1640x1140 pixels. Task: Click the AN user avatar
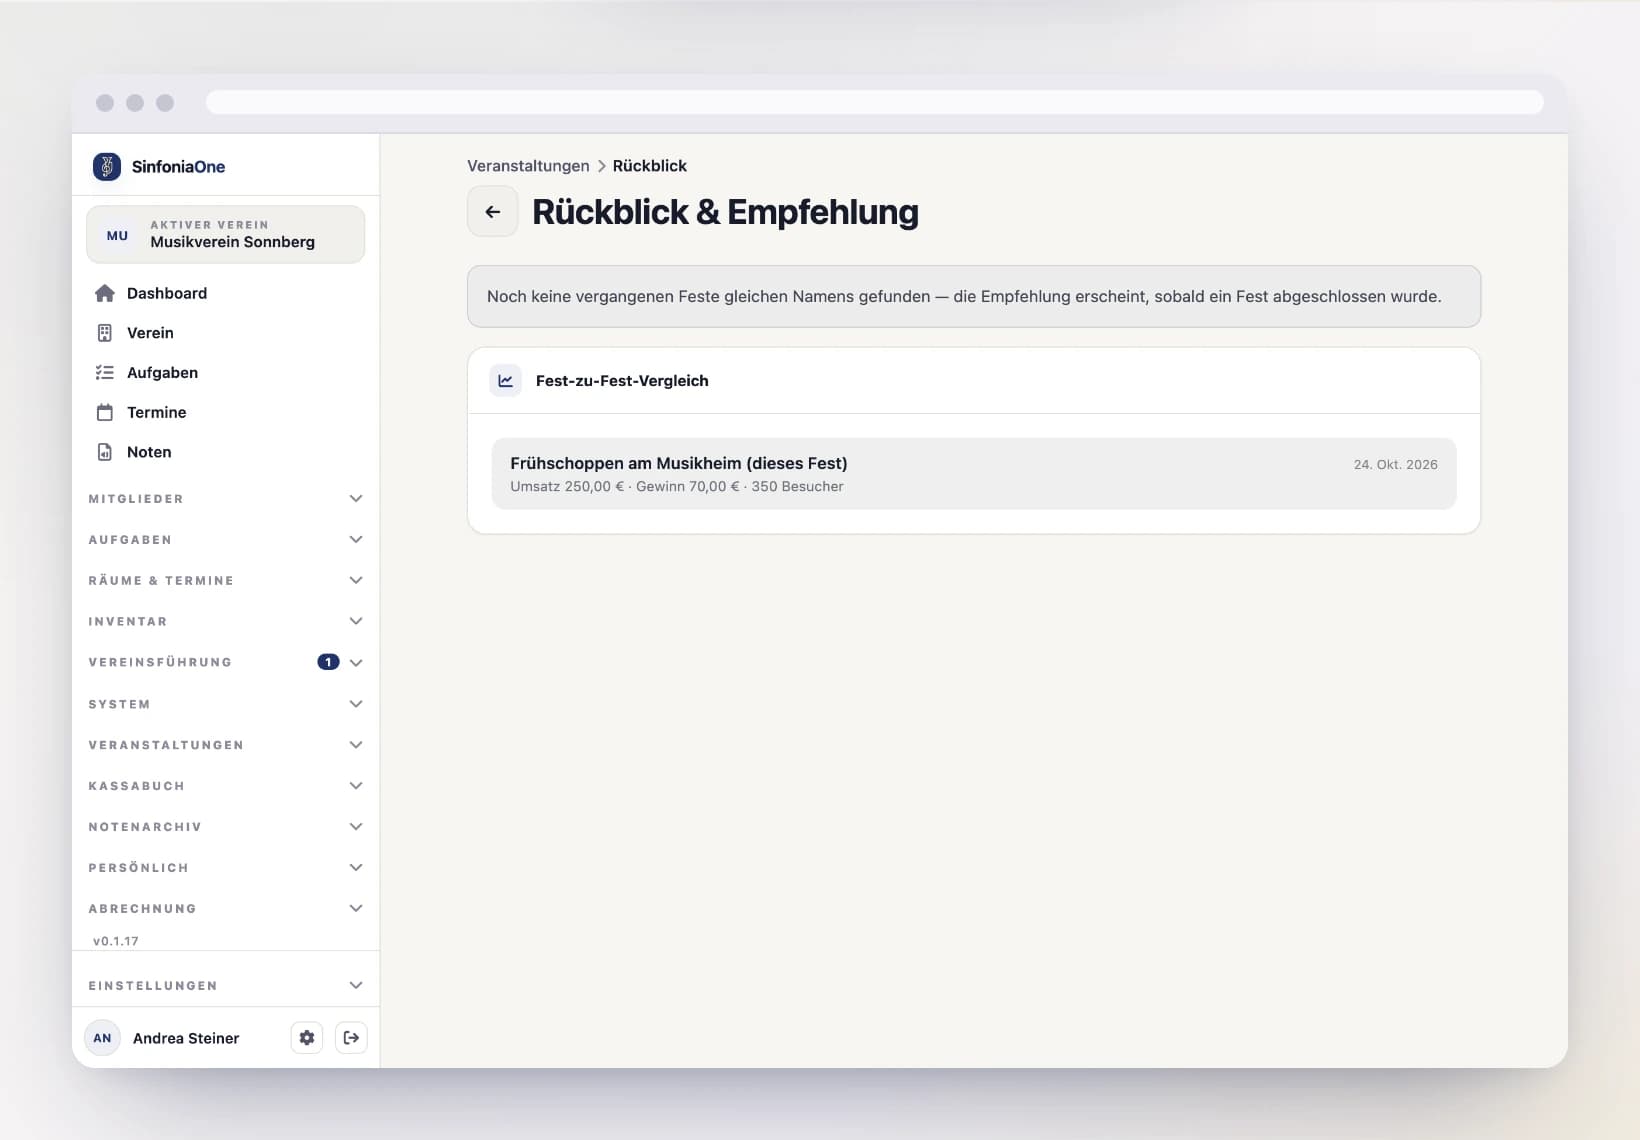103,1038
